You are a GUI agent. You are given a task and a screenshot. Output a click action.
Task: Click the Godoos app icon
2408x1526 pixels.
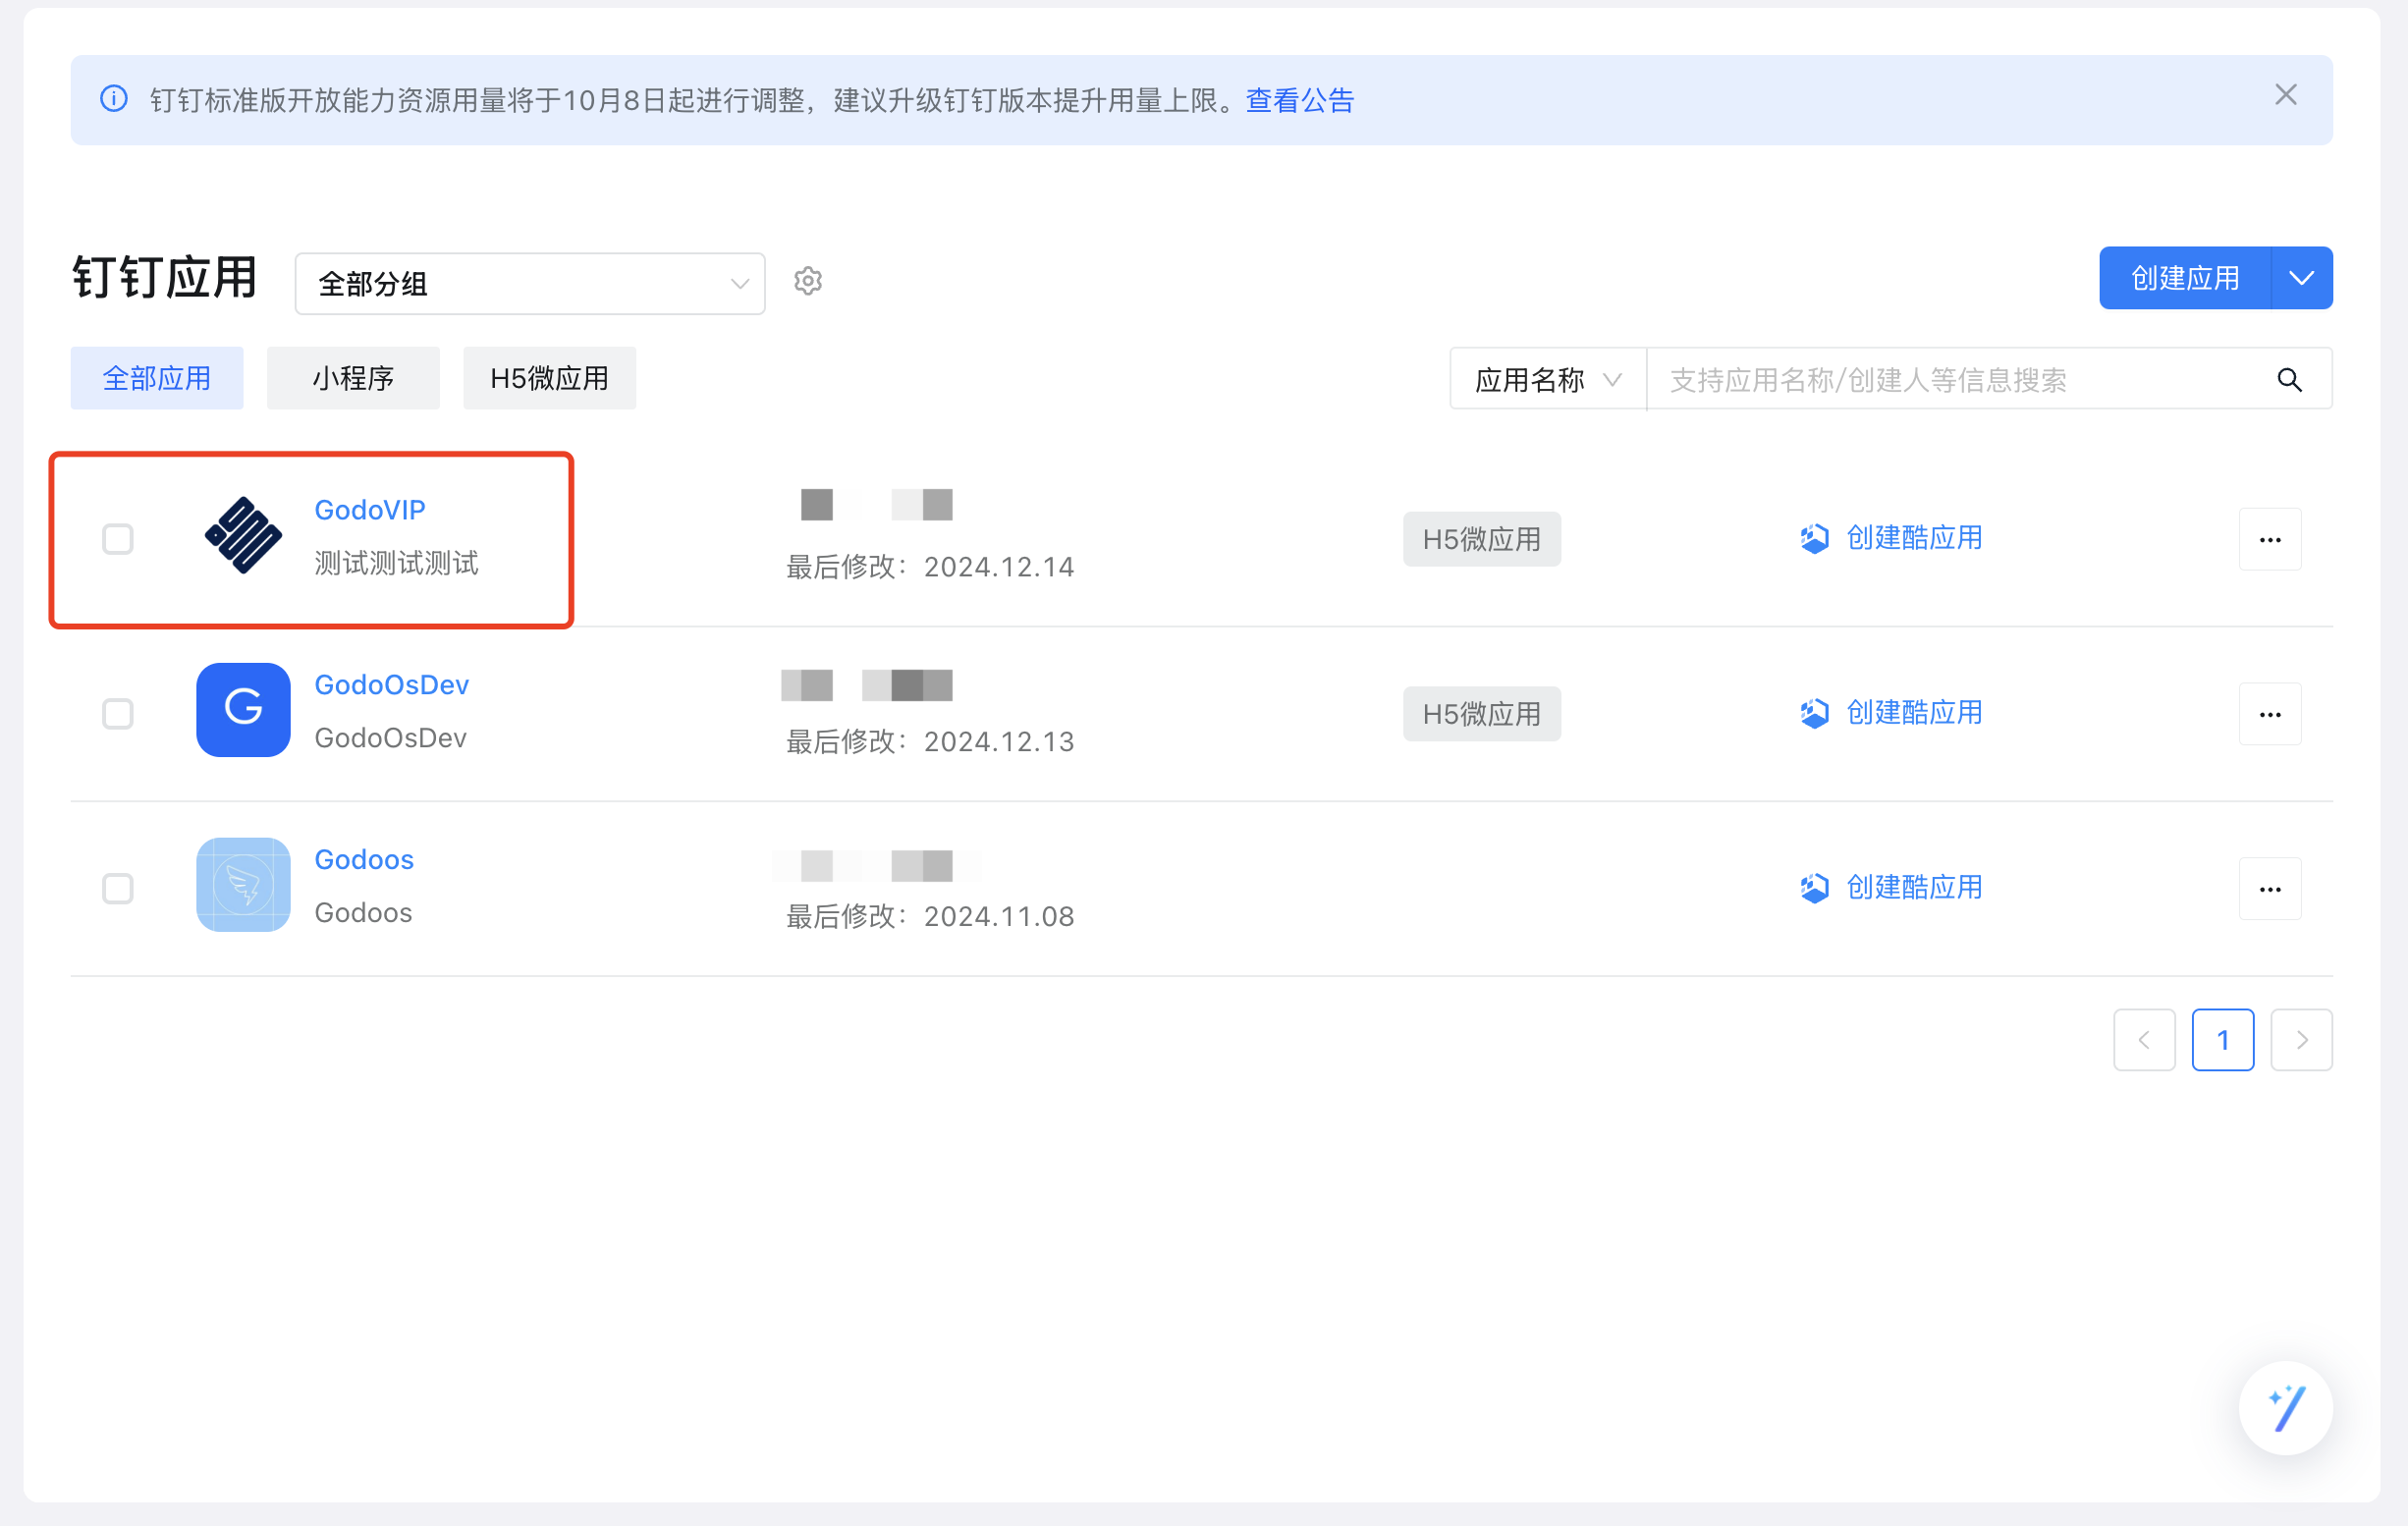tap(243, 885)
